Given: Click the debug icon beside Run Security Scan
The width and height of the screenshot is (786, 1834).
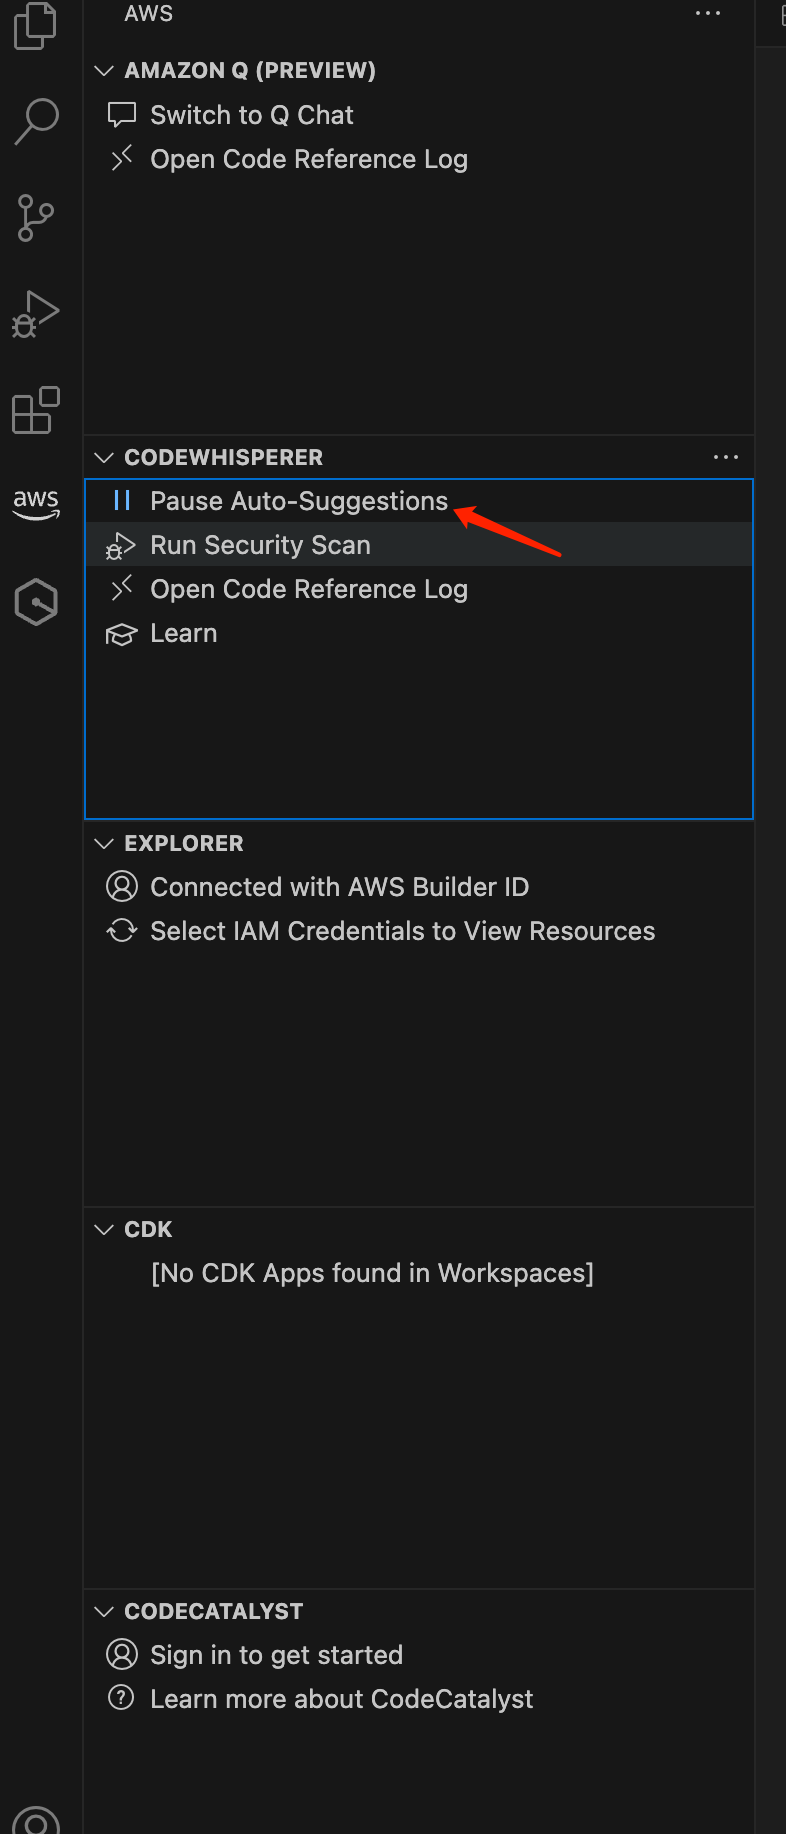Looking at the screenshot, I should pyautogui.click(x=121, y=546).
